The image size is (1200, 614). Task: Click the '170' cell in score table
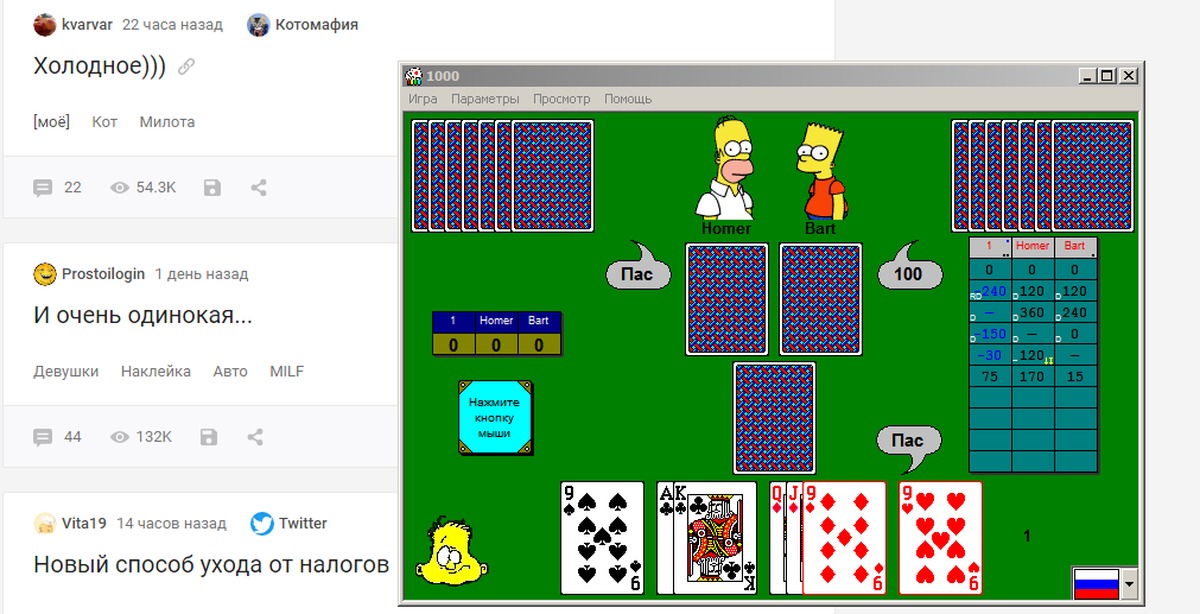point(1033,377)
